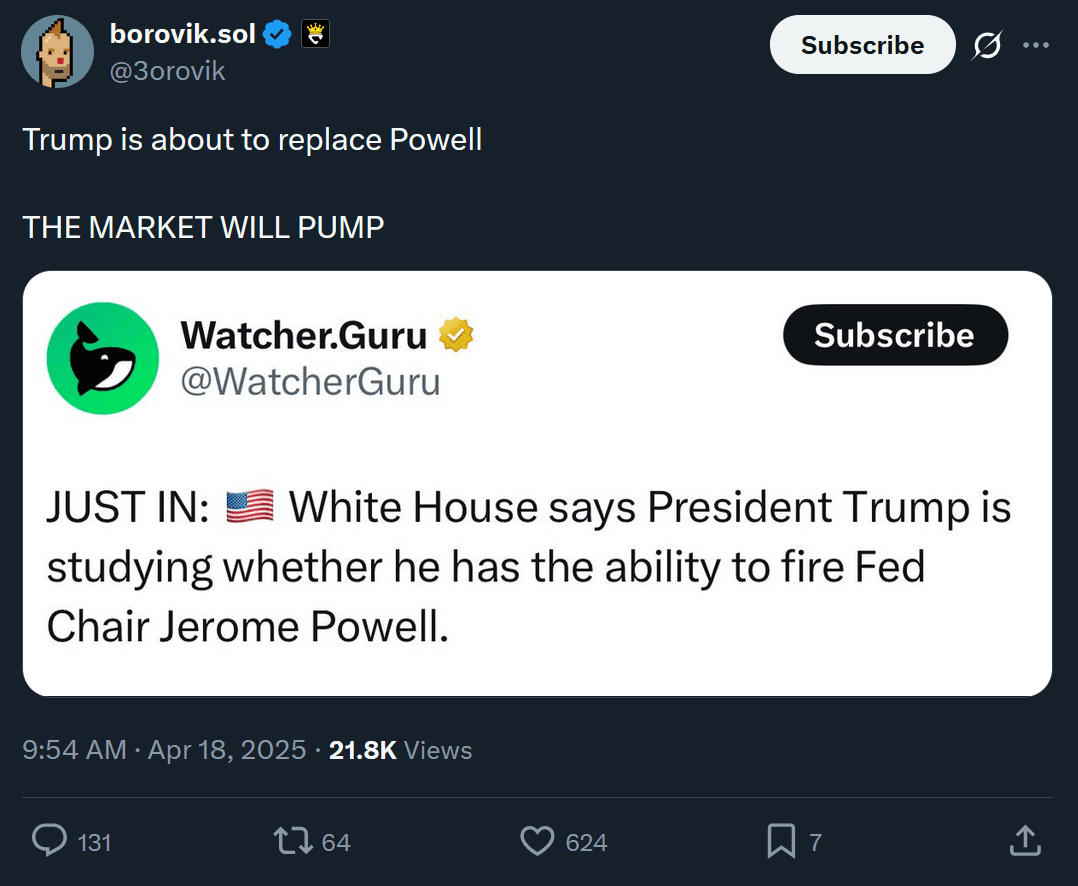The width and height of the screenshot is (1078, 886).
Task: Bookmark this post
Action: (x=780, y=841)
